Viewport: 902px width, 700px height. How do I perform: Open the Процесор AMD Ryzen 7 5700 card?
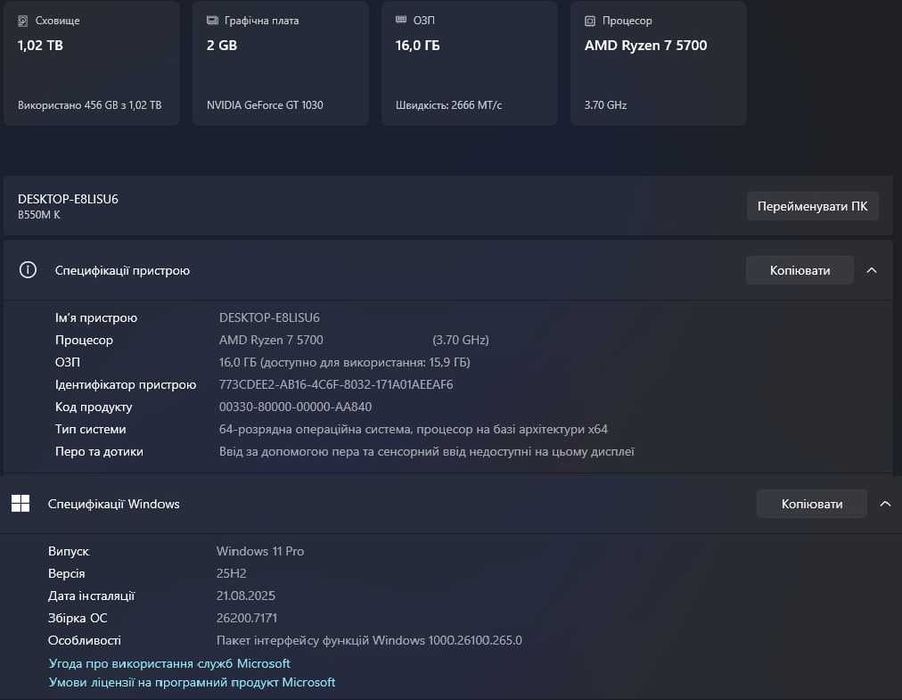coord(659,63)
